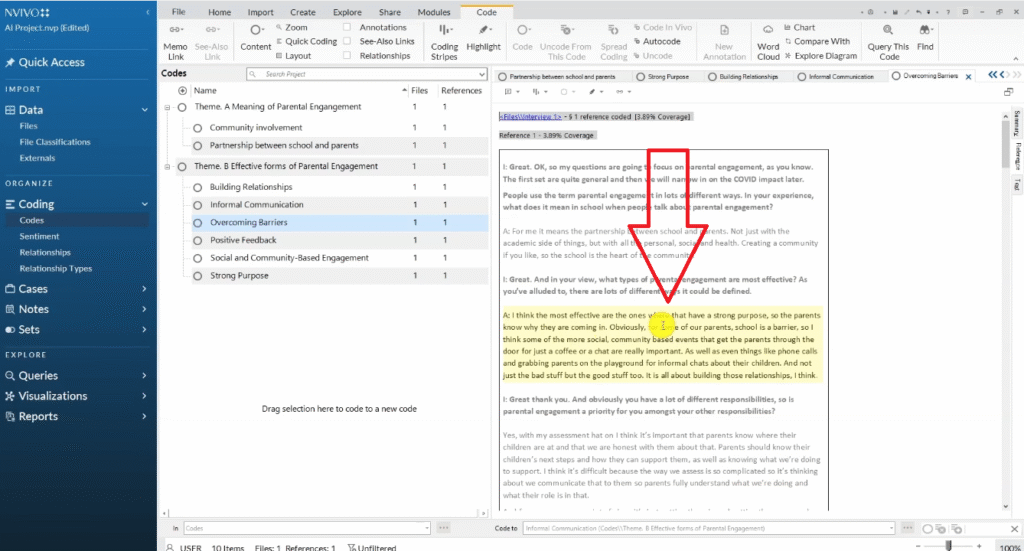The image size is (1024, 551).
Task: Open the Explore Diagram tool
Action: coord(824,56)
